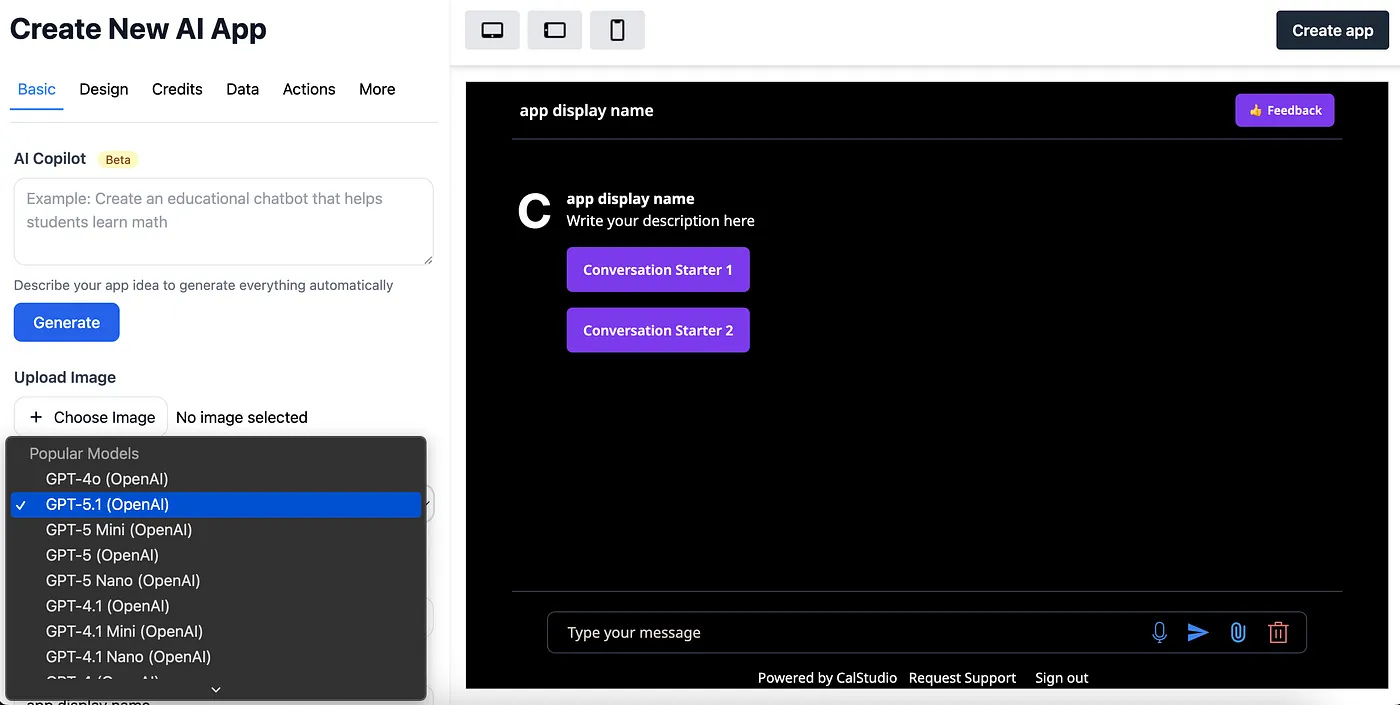Select GPT-4.1 Mini (OpenAI) option

216,632
